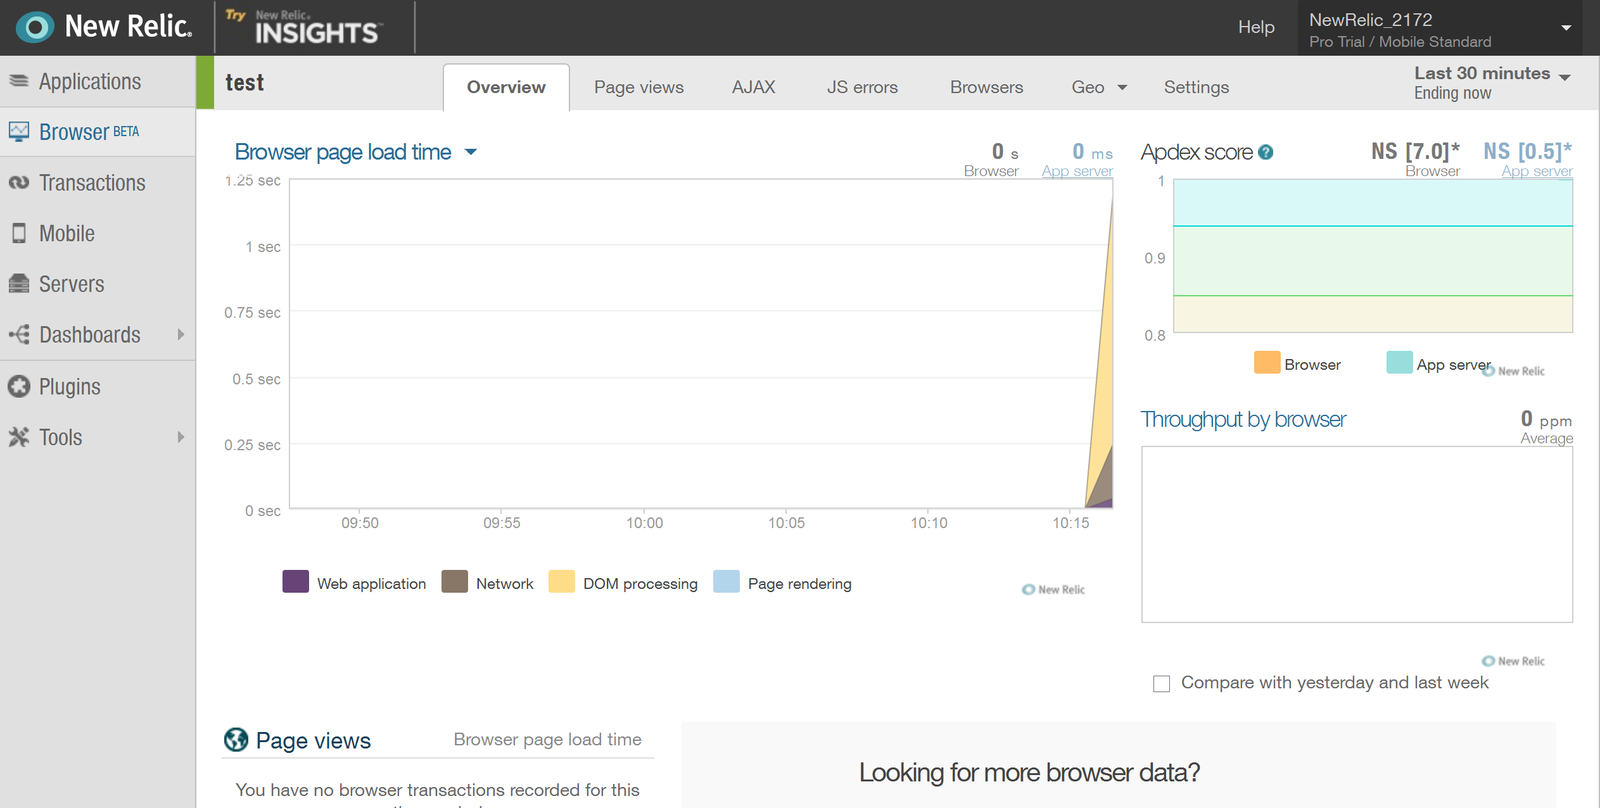The width and height of the screenshot is (1600, 808).
Task: Expand the Tools submenu arrow
Action: coord(181,437)
